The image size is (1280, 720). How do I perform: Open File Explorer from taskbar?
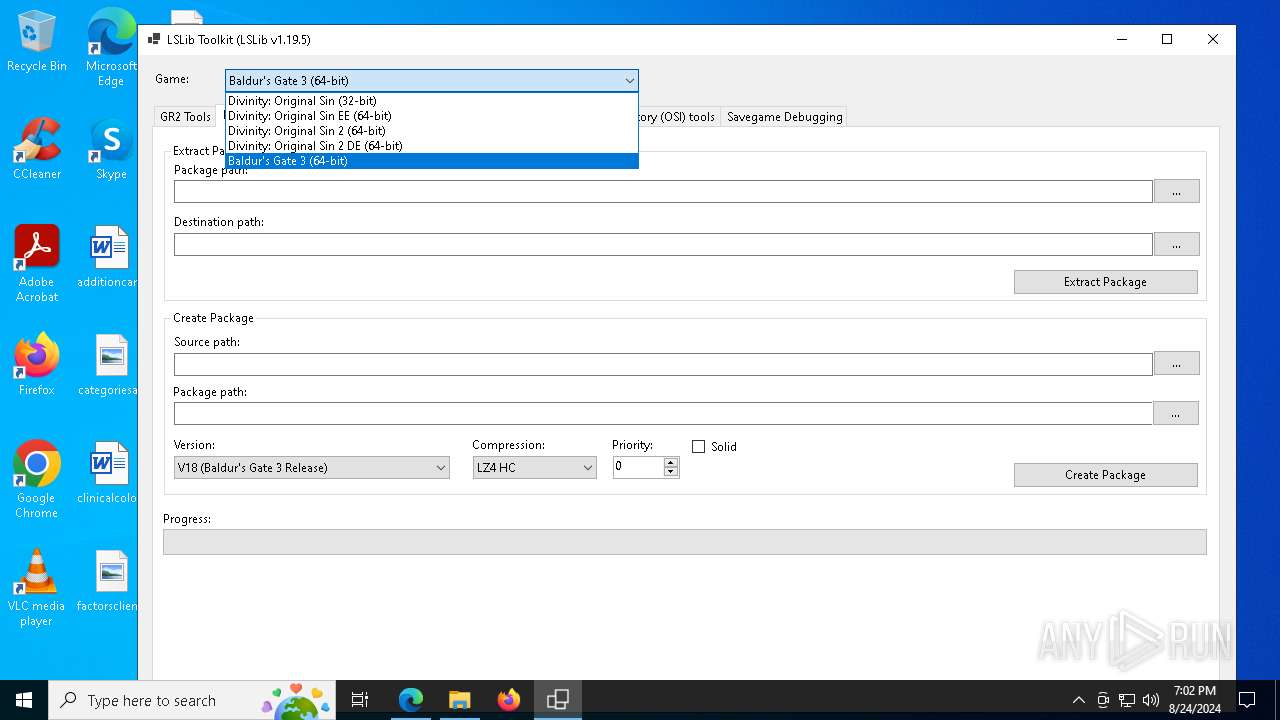(459, 700)
